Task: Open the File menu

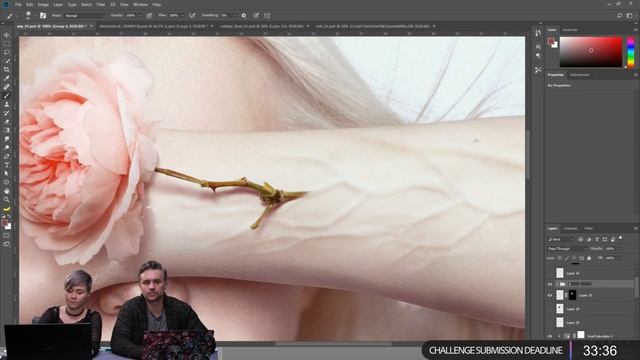Action: [18, 4]
